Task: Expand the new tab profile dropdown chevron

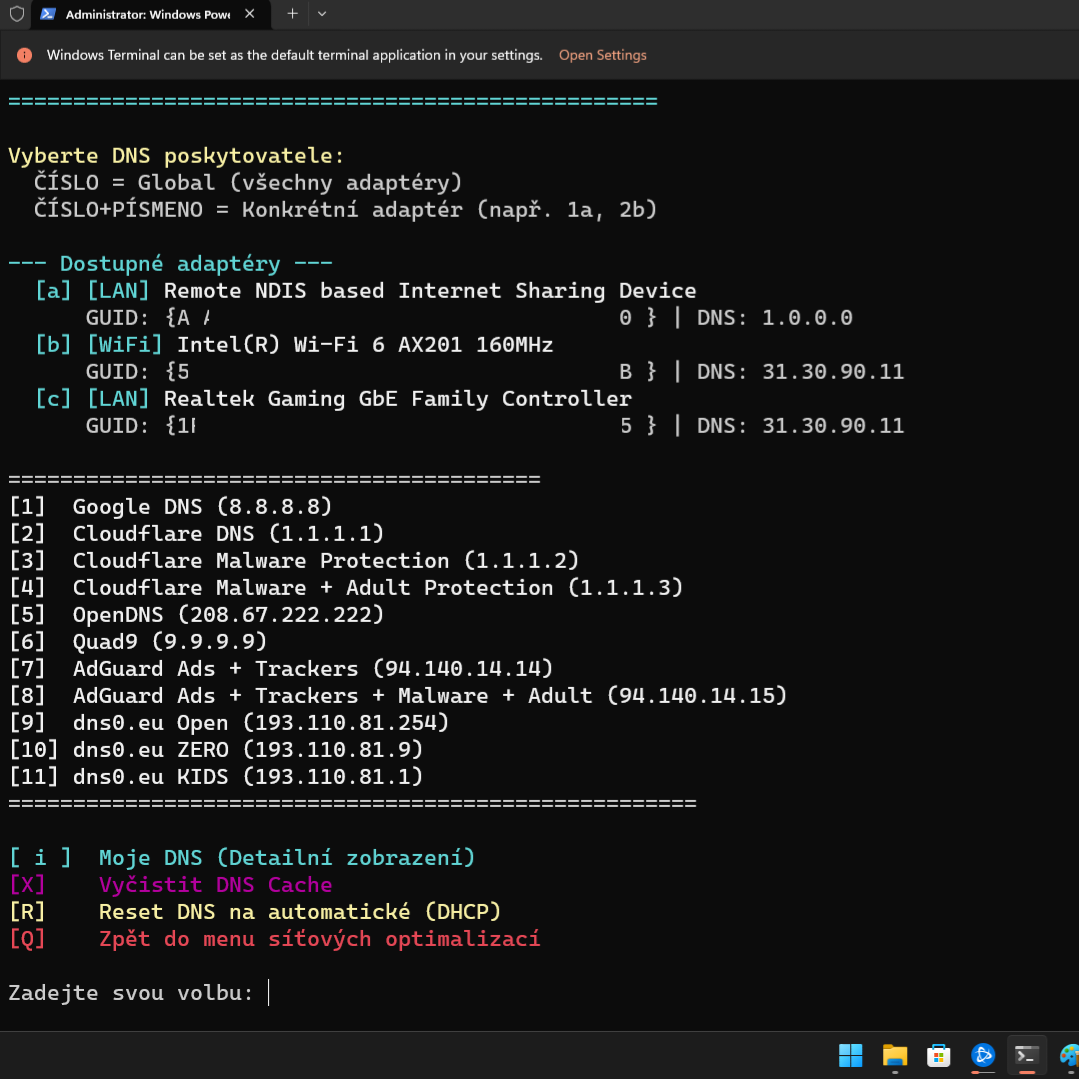Action: click(322, 14)
